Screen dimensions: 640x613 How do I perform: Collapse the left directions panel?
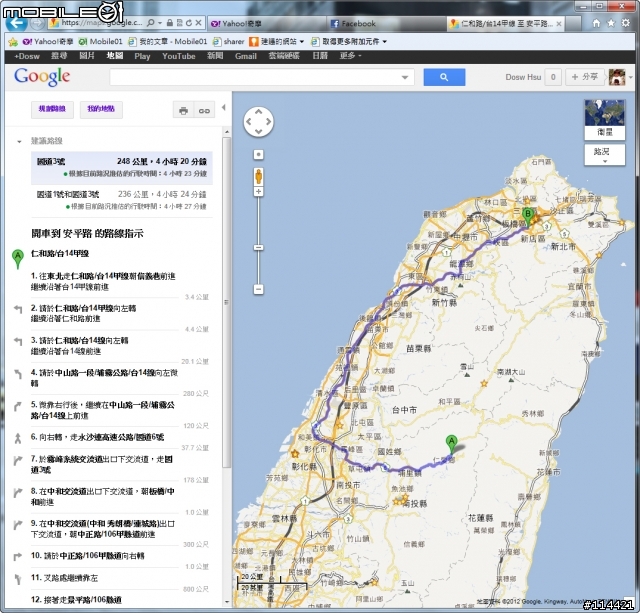[224, 107]
